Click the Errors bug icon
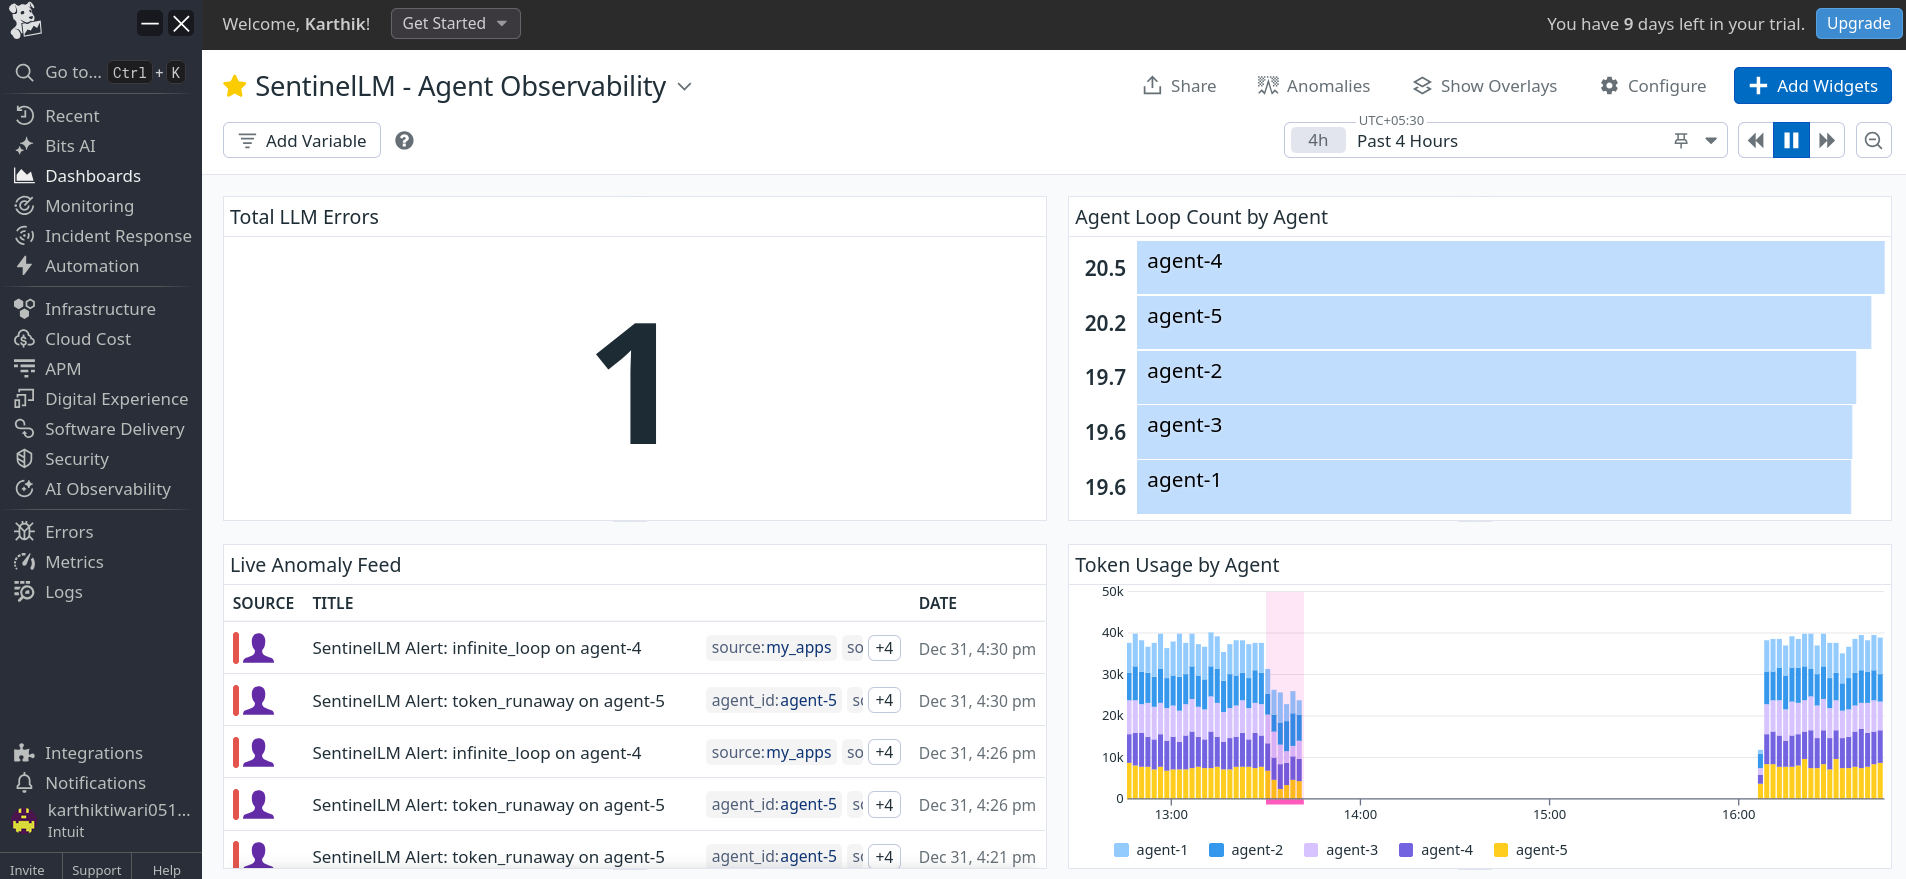The width and height of the screenshot is (1906, 879). (x=24, y=532)
